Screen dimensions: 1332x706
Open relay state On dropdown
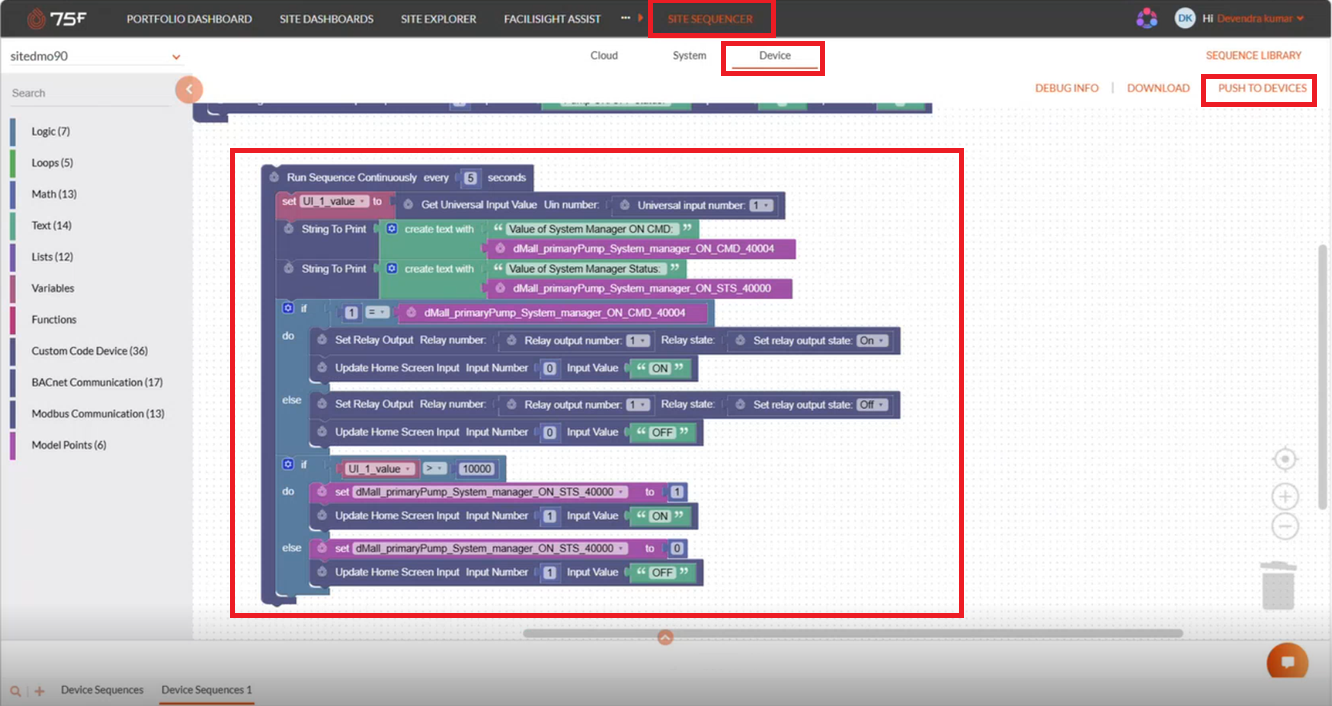(871, 341)
